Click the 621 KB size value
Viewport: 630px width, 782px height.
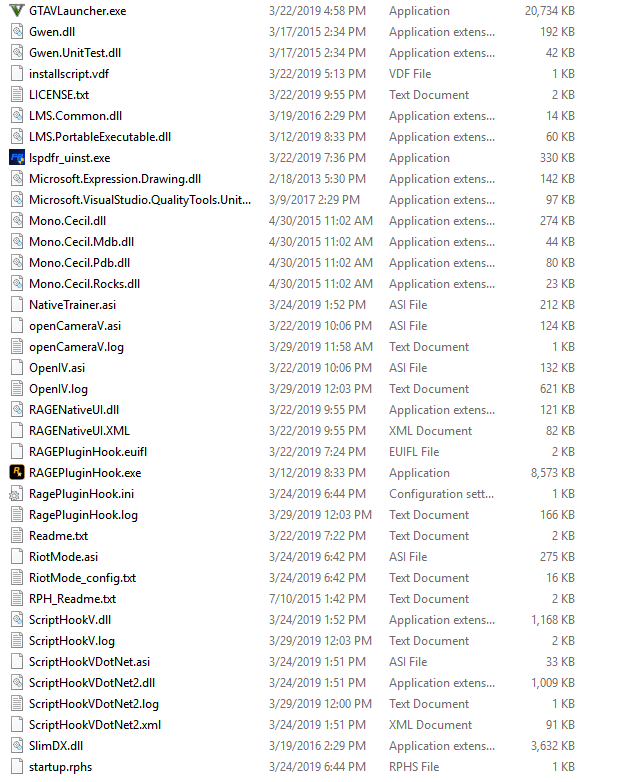[x=557, y=389]
